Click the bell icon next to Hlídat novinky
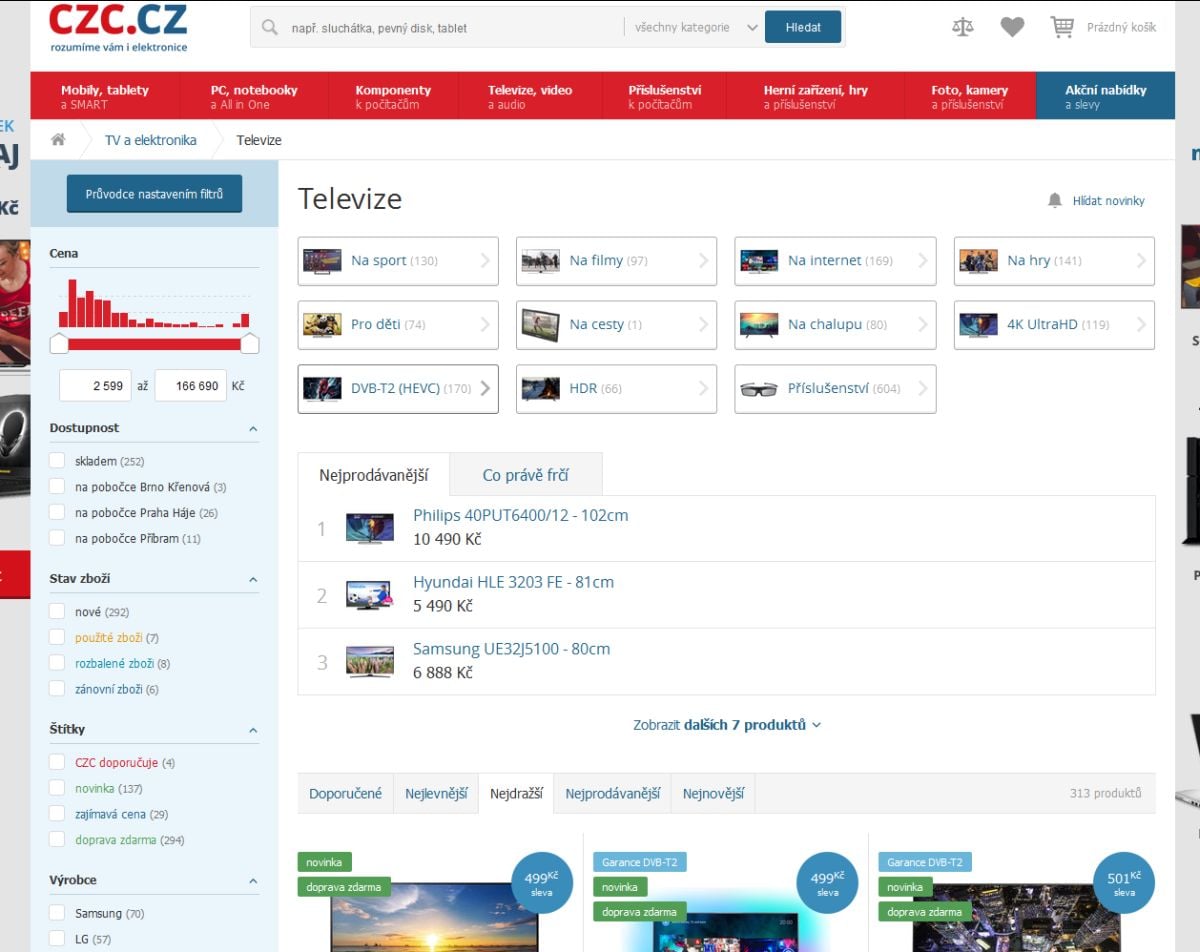Image resolution: width=1200 pixels, height=952 pixels. pos(1055,200)
